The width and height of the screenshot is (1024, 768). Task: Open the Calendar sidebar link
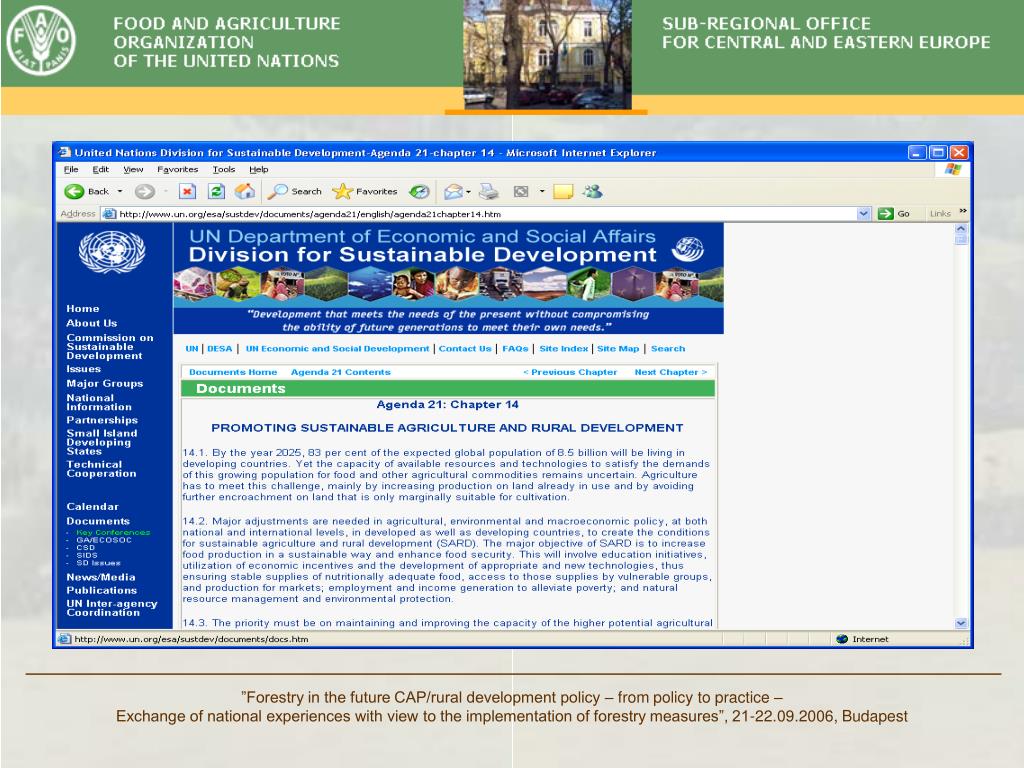point(93,507)
